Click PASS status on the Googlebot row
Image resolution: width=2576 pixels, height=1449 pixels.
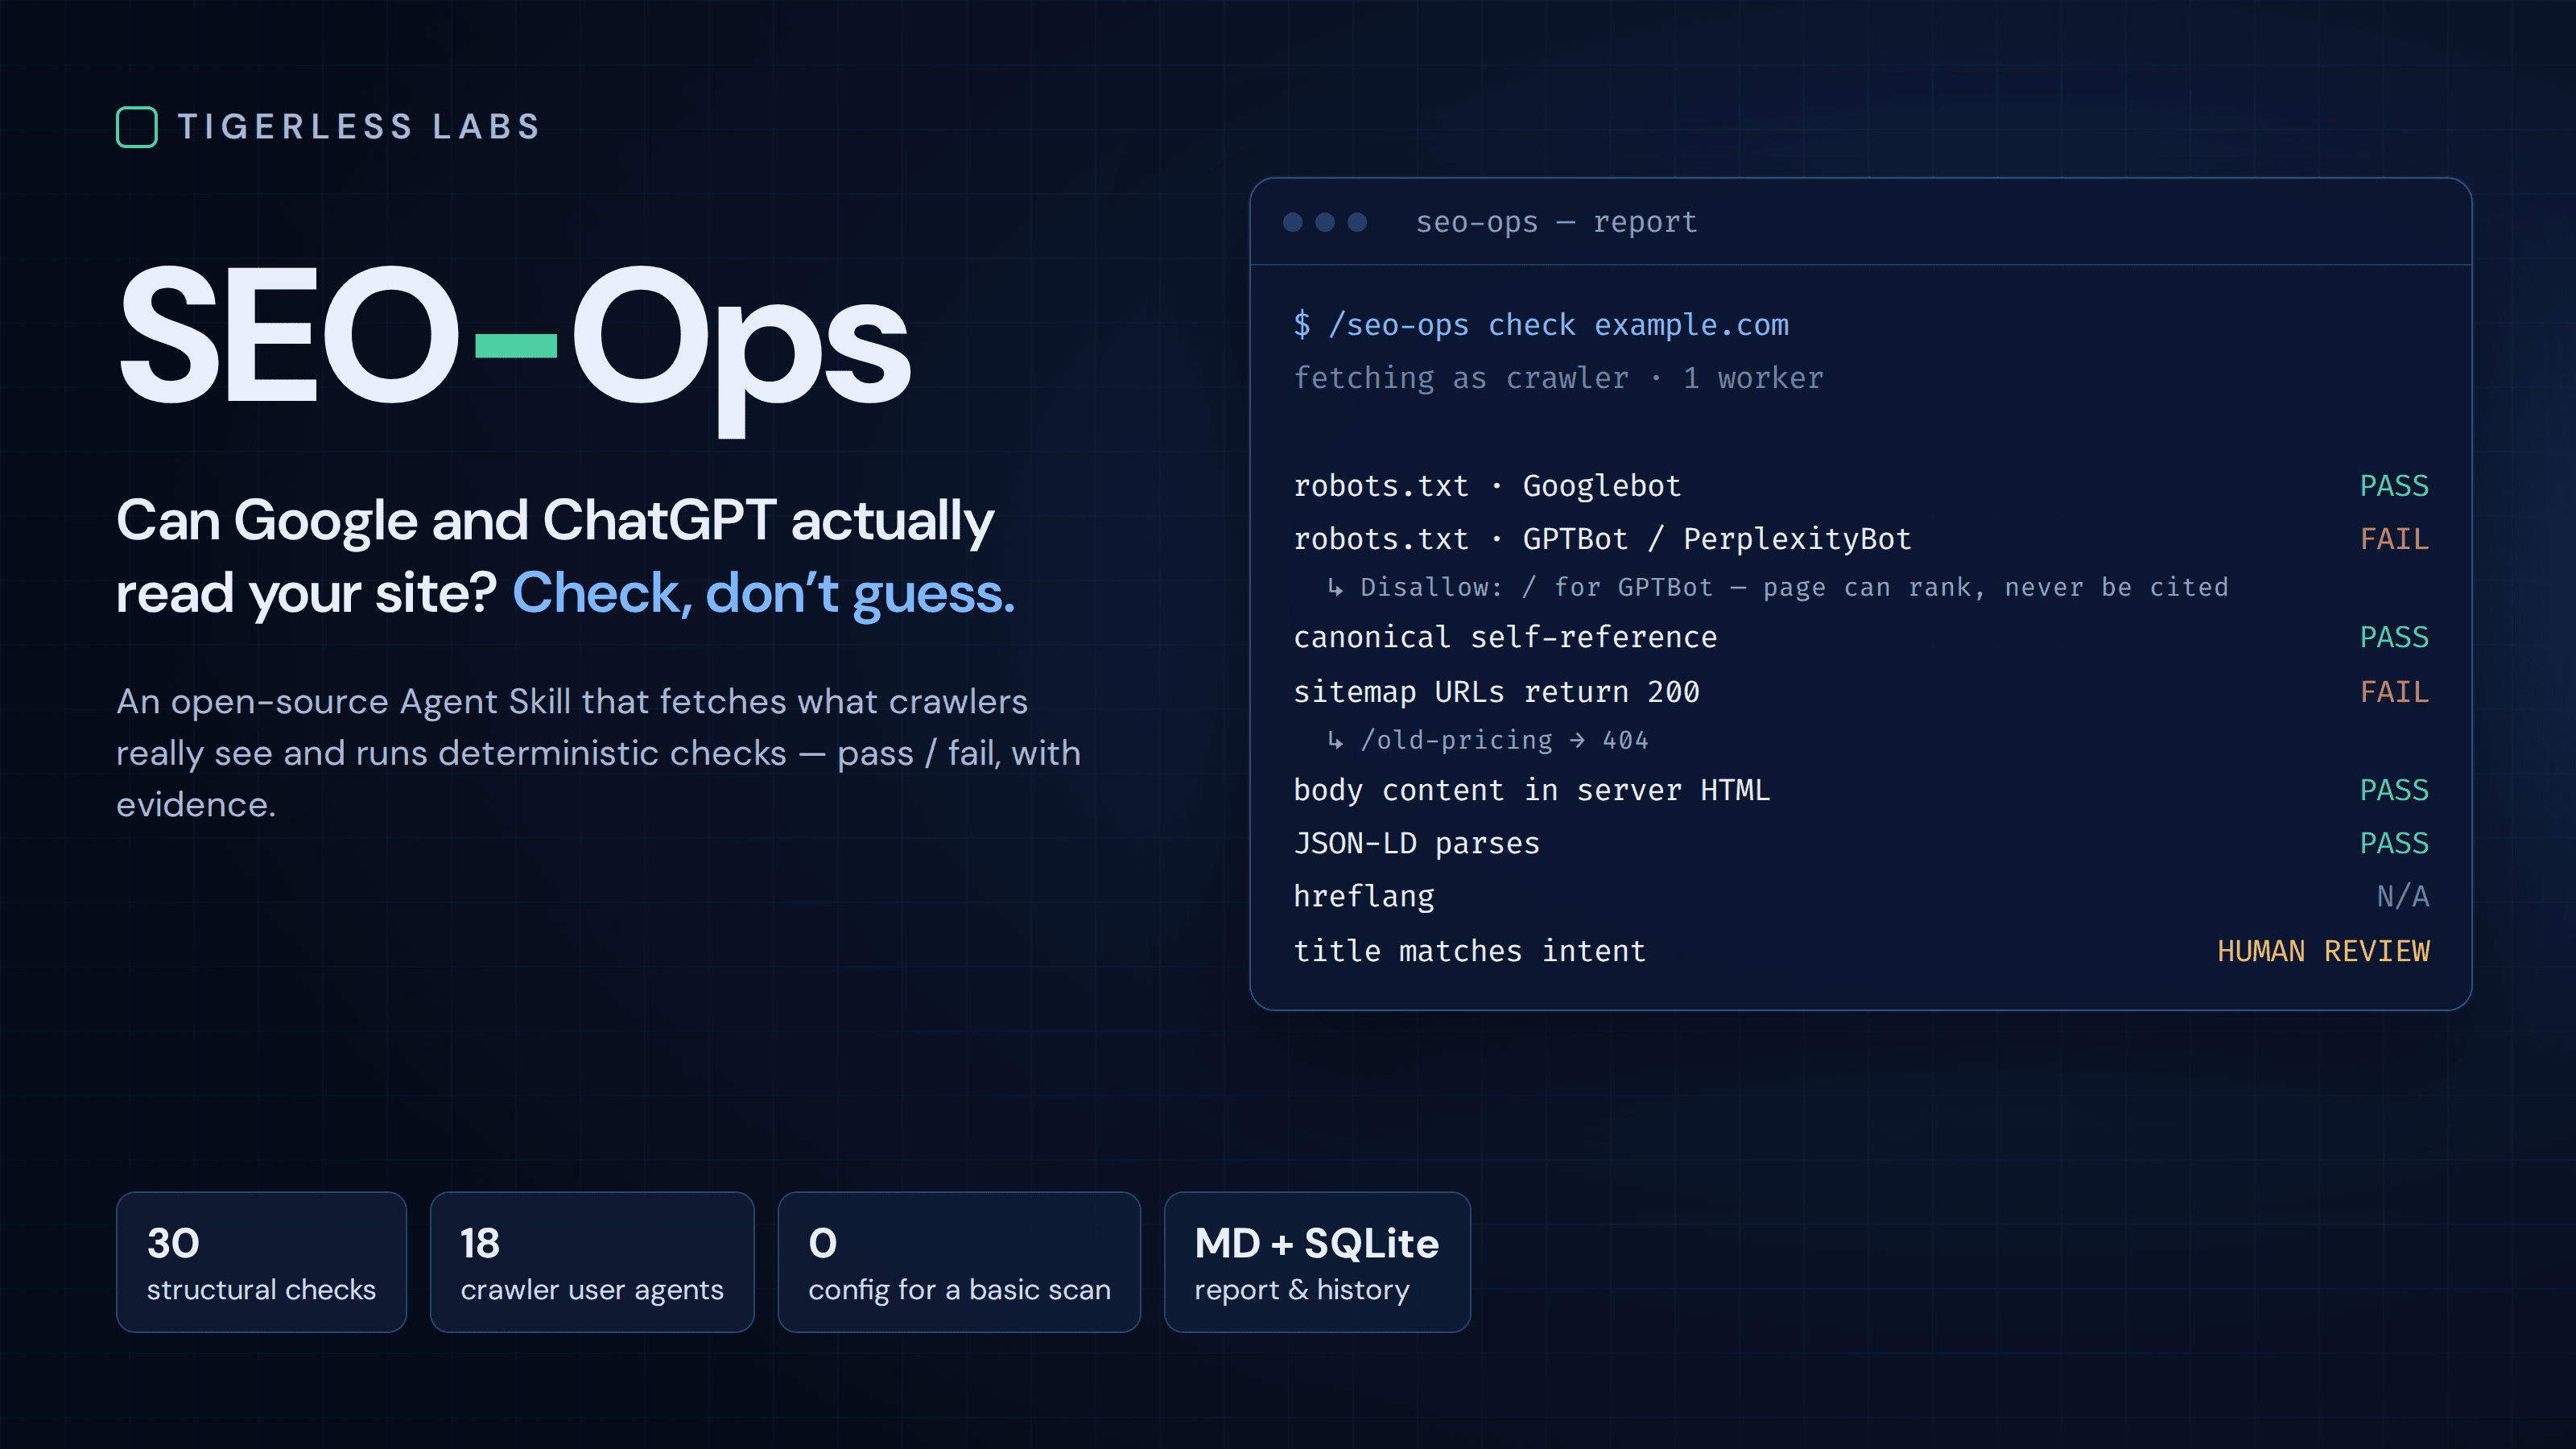[x=2394, y=486]
